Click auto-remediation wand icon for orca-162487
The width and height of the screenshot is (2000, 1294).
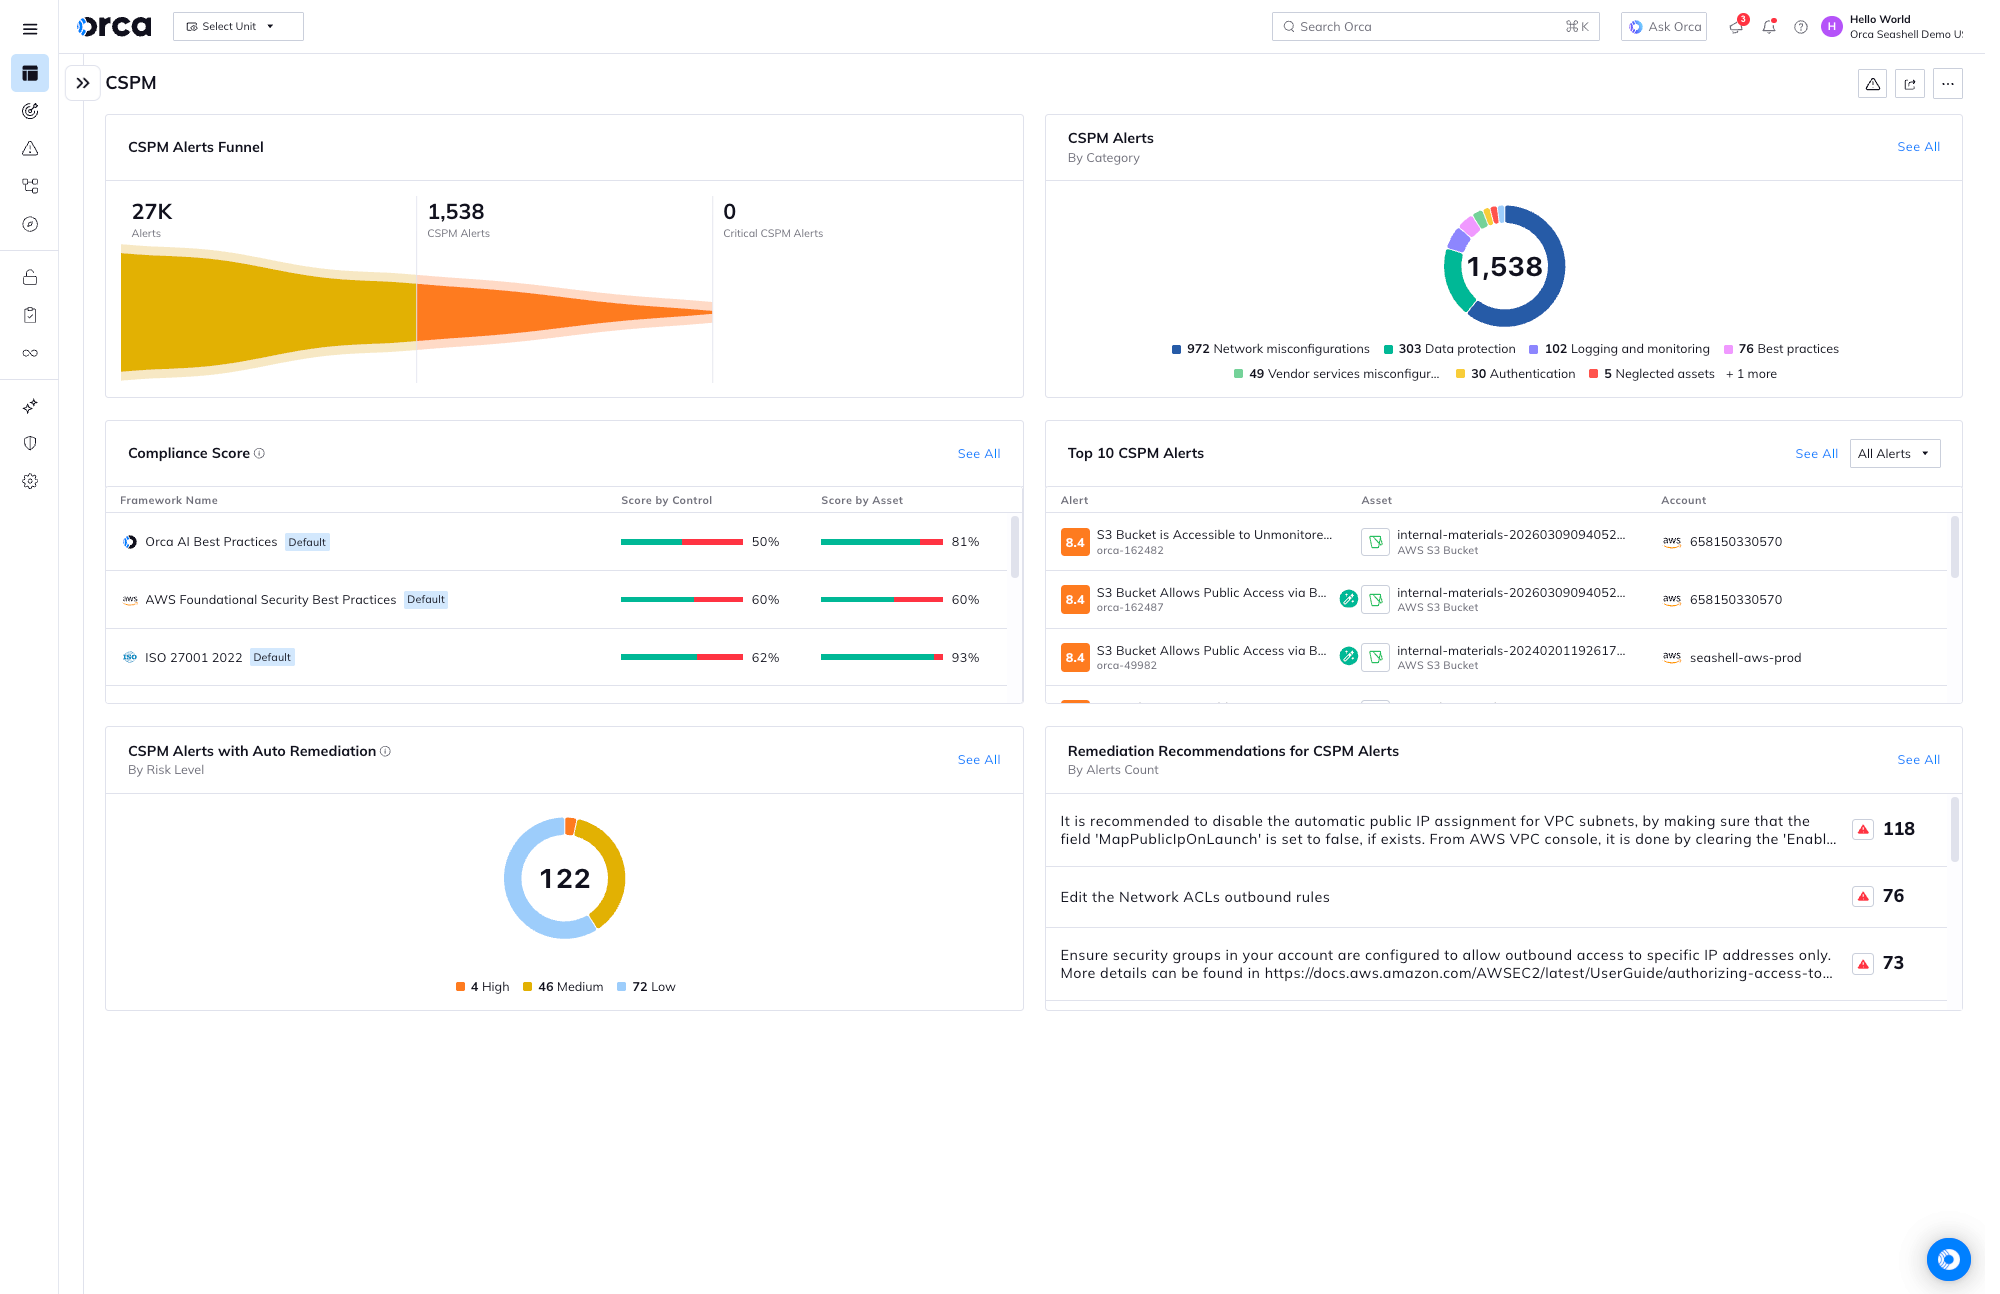pyautogui.click(x=1348, y=599)
